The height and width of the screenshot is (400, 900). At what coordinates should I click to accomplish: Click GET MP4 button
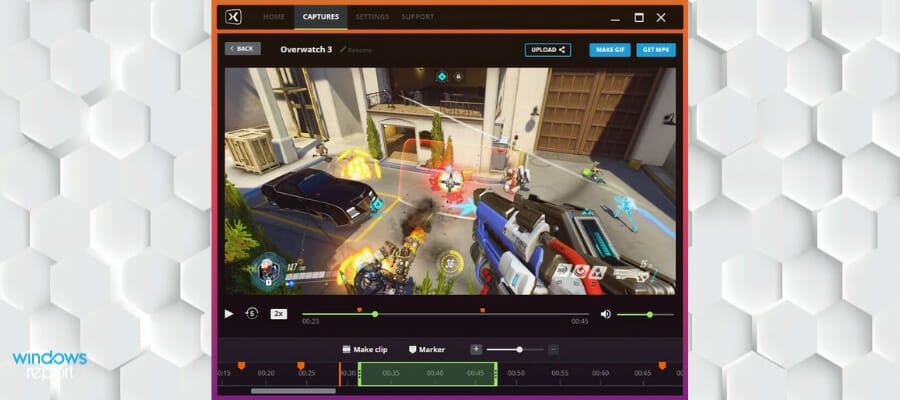(656, 50)
